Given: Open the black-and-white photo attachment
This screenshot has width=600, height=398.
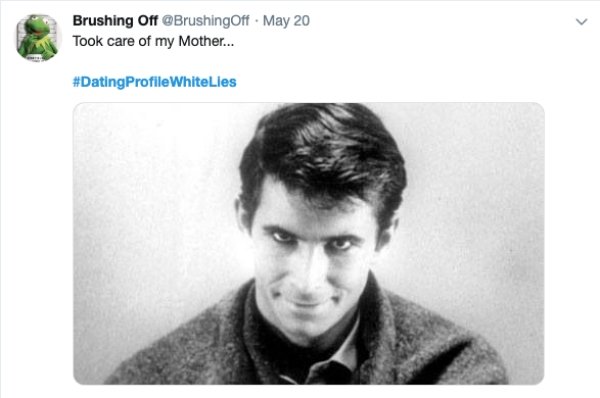Looking at the screenshot, I should pos(308,243).
